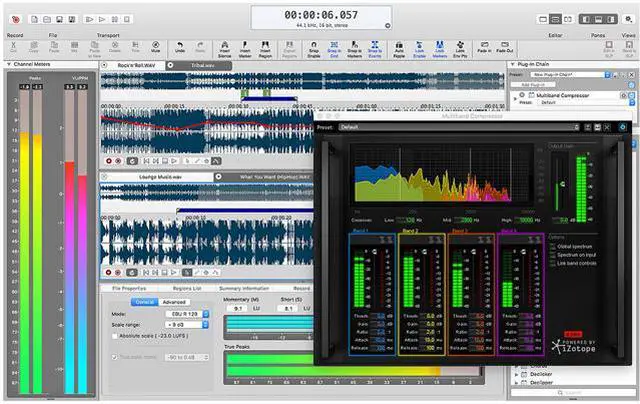
Task: Create a new file with the New icon
Action: tap(35, 19)
